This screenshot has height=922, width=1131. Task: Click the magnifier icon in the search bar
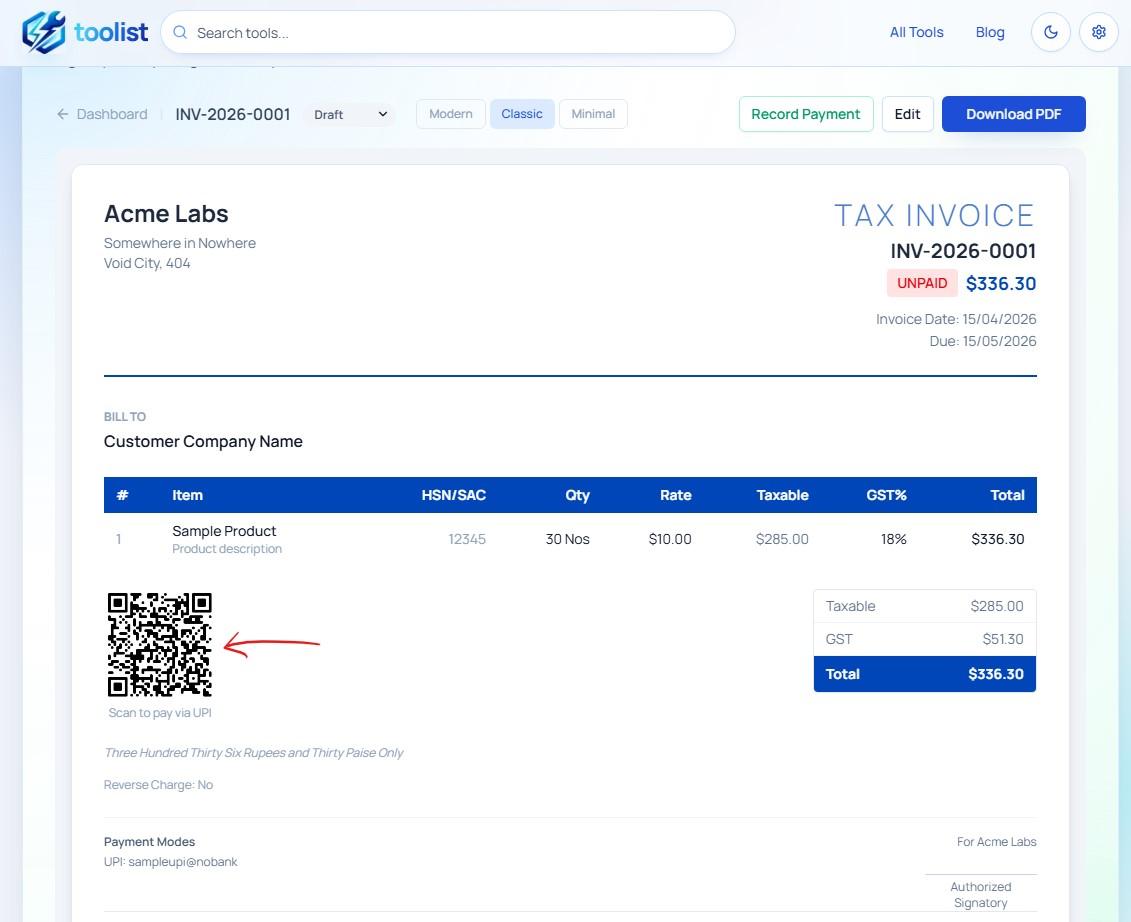pyautogui.click(x=180, y=32)
